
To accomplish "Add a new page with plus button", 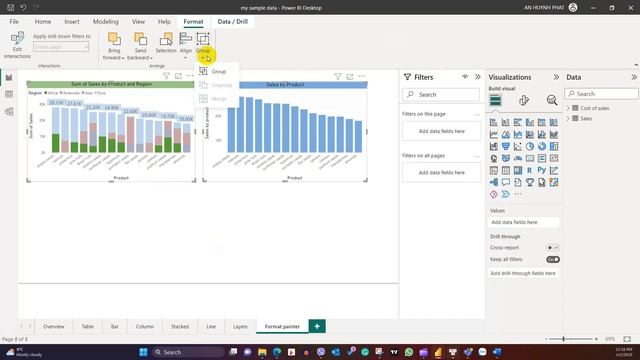I will point(317,326).
